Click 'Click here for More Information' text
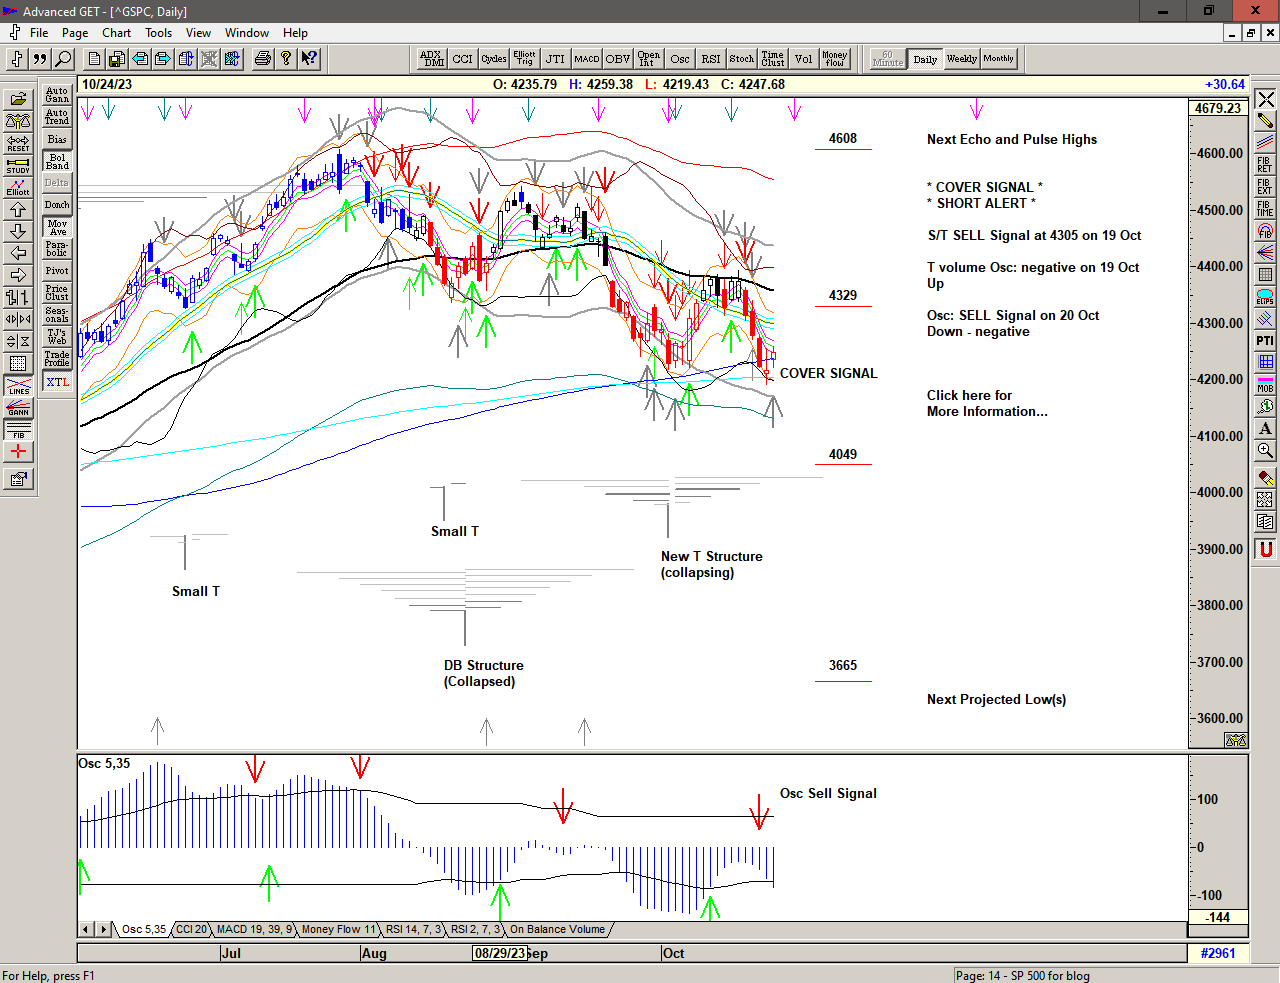Image resolution: width=1280 pixels, height=983 pixels. point(986,403)
